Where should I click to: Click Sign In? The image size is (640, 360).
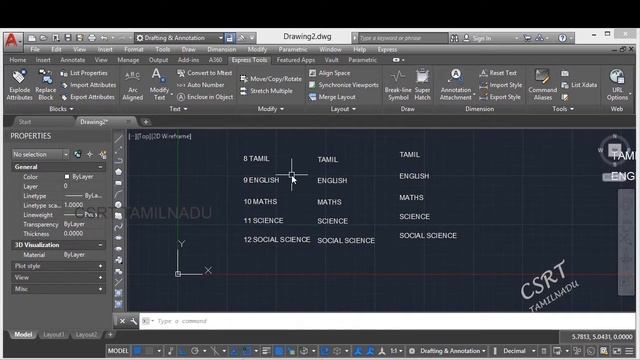click(478, 38)
